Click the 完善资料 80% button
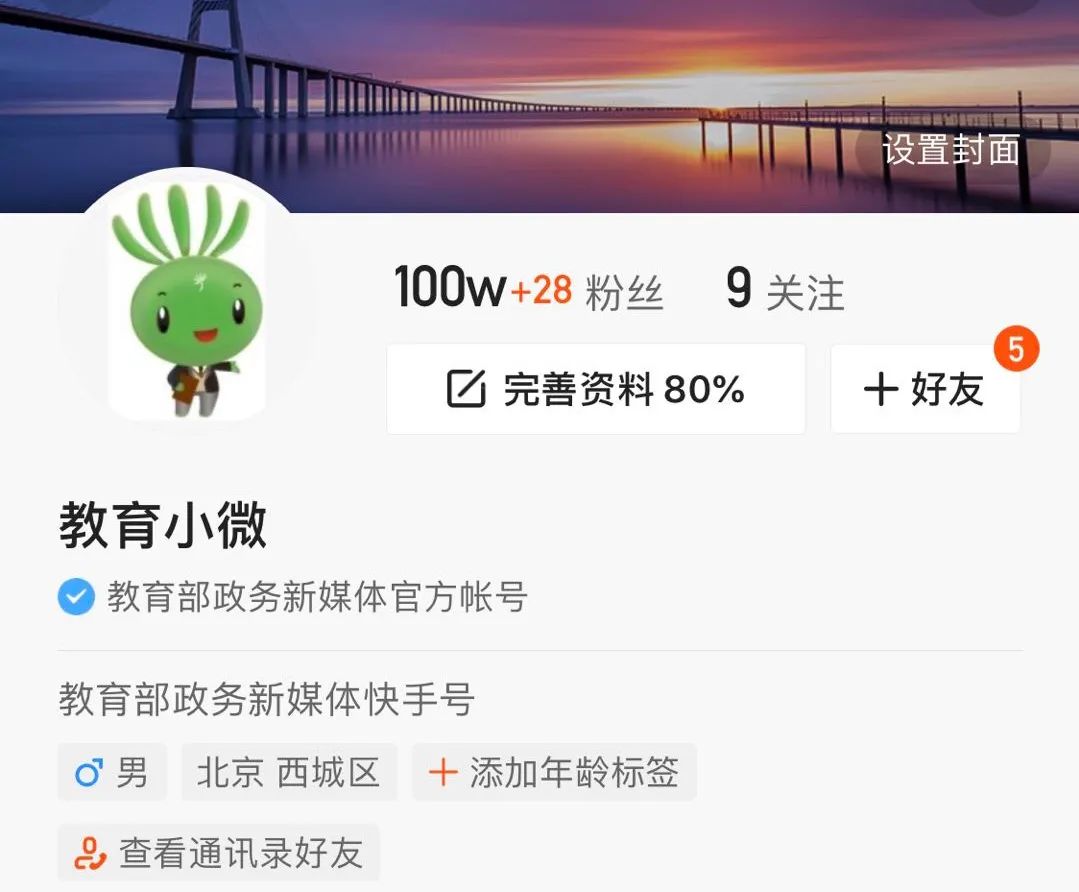The width and height of the screenshot is (1079, 892). [596, 389]
